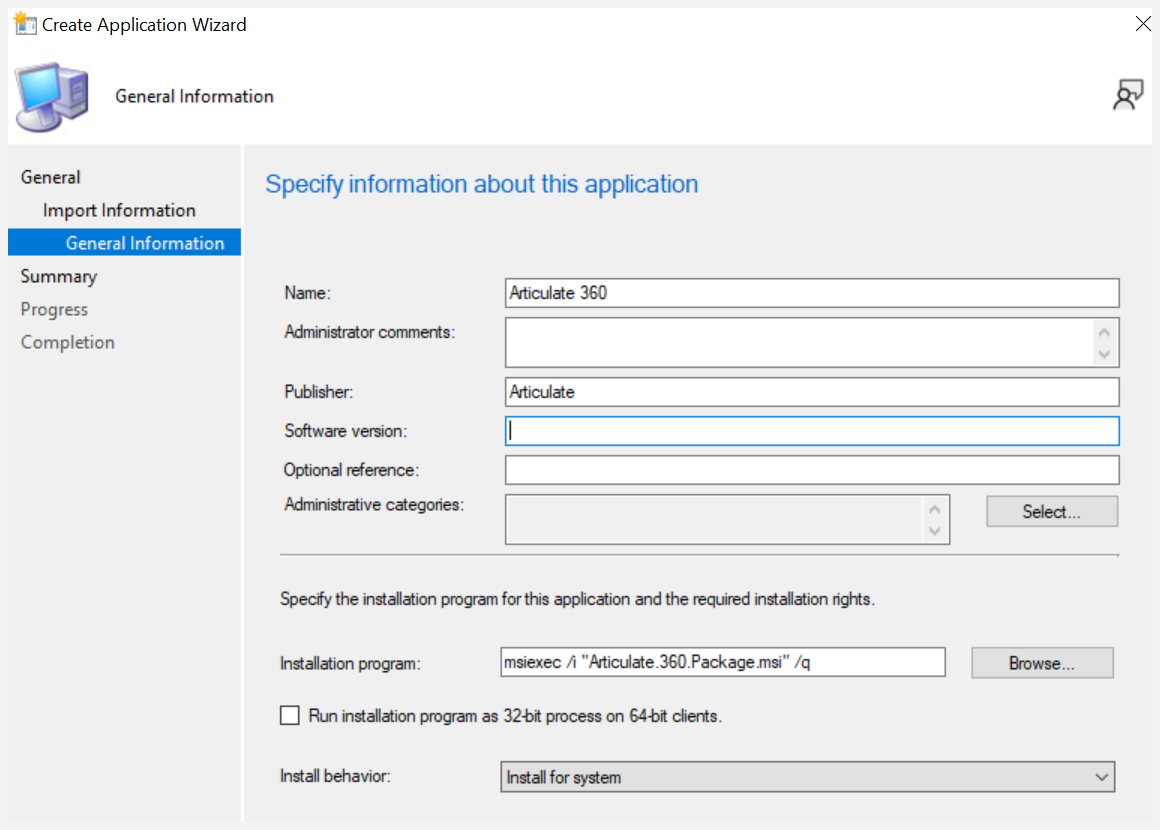Click the wizard computer icon in header
1160x830 pixels.
[x=53, y=97]
